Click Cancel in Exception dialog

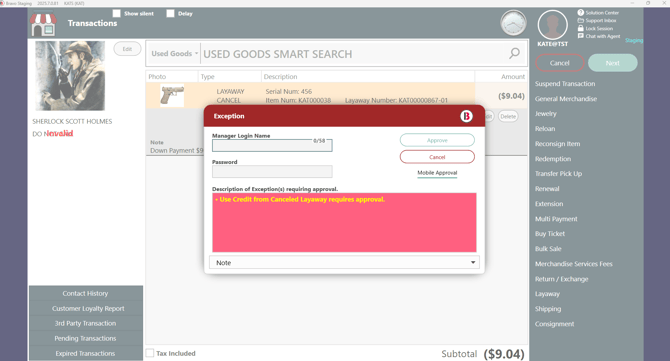point(437,157)
